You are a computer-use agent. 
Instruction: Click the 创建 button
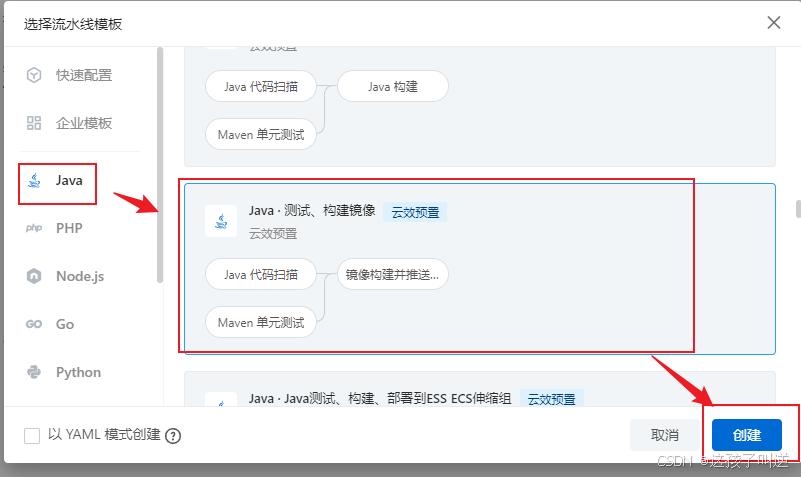pos(746,435)
